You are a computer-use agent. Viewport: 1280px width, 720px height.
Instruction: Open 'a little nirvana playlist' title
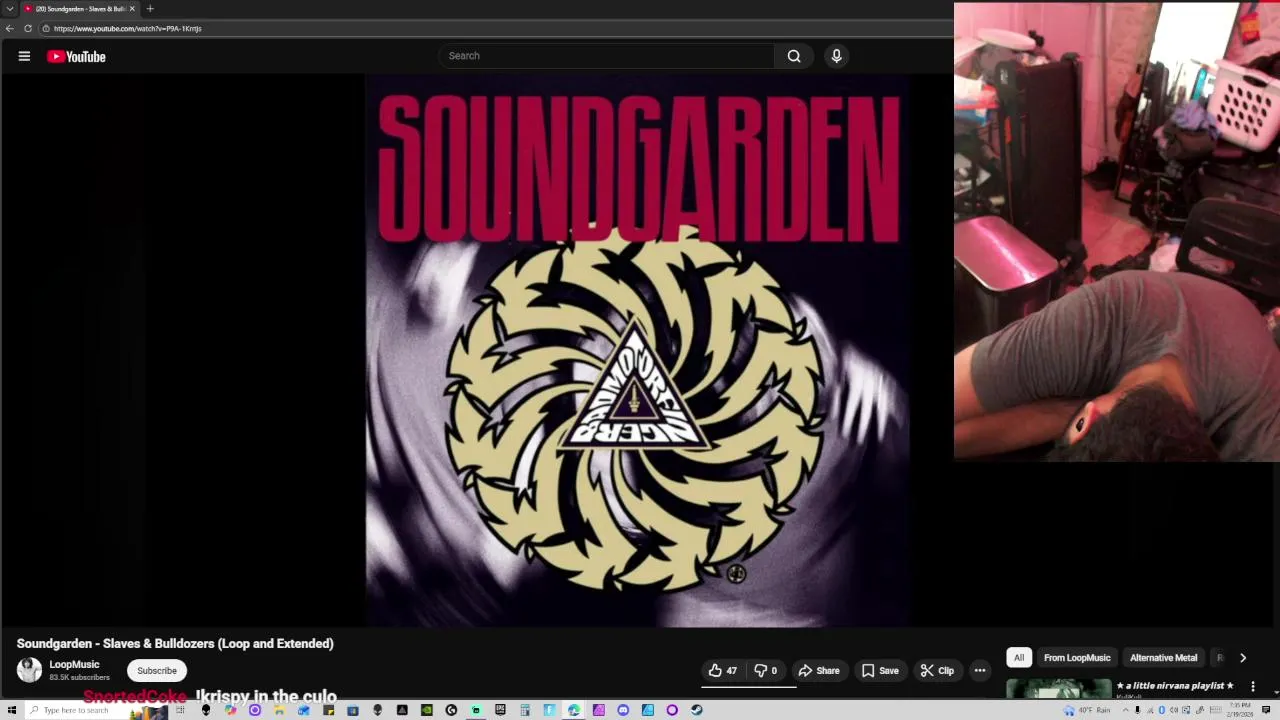point(1175,686)
